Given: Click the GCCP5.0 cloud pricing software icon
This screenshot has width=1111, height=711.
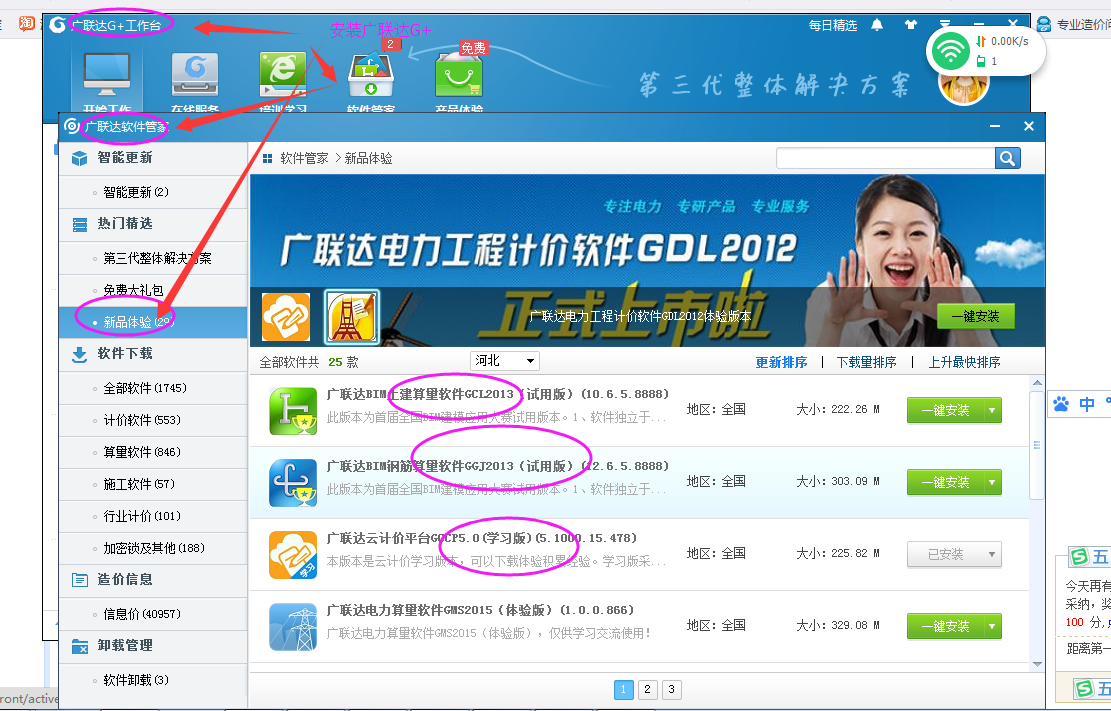Looking at the screenshot, I should pyautogui.click(x=293, y=555).
